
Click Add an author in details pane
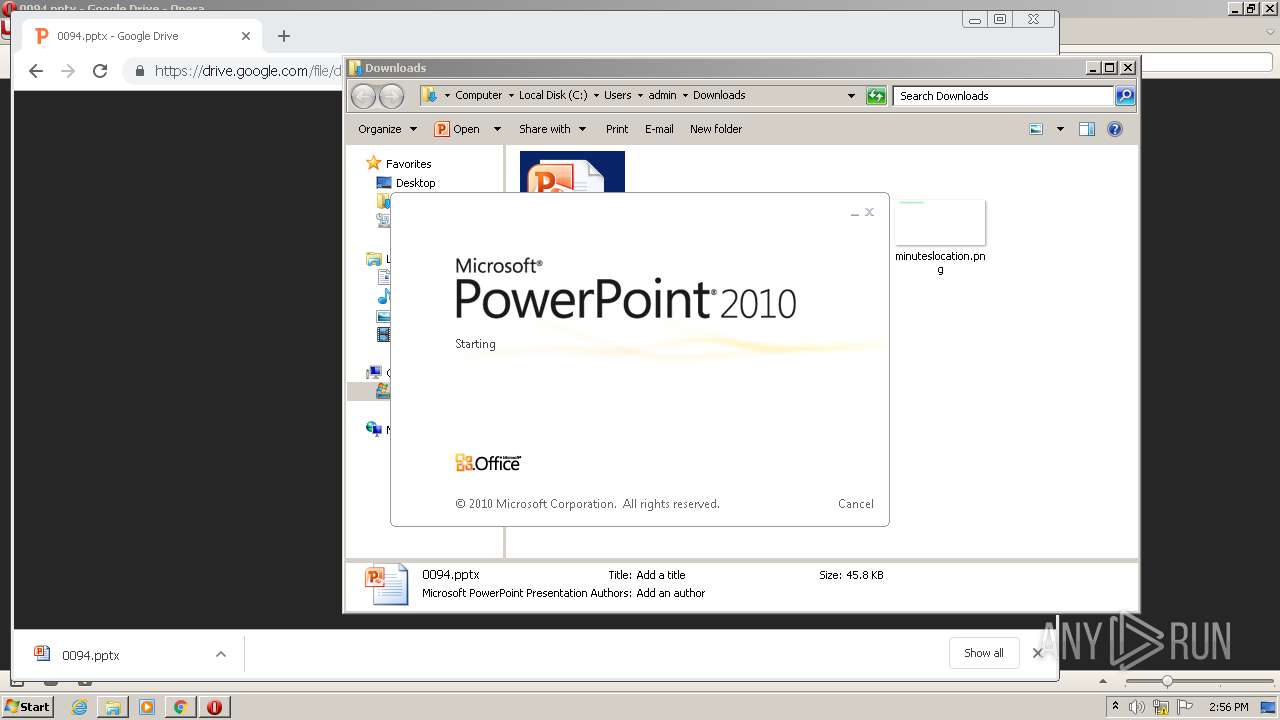tap(671, 593)
